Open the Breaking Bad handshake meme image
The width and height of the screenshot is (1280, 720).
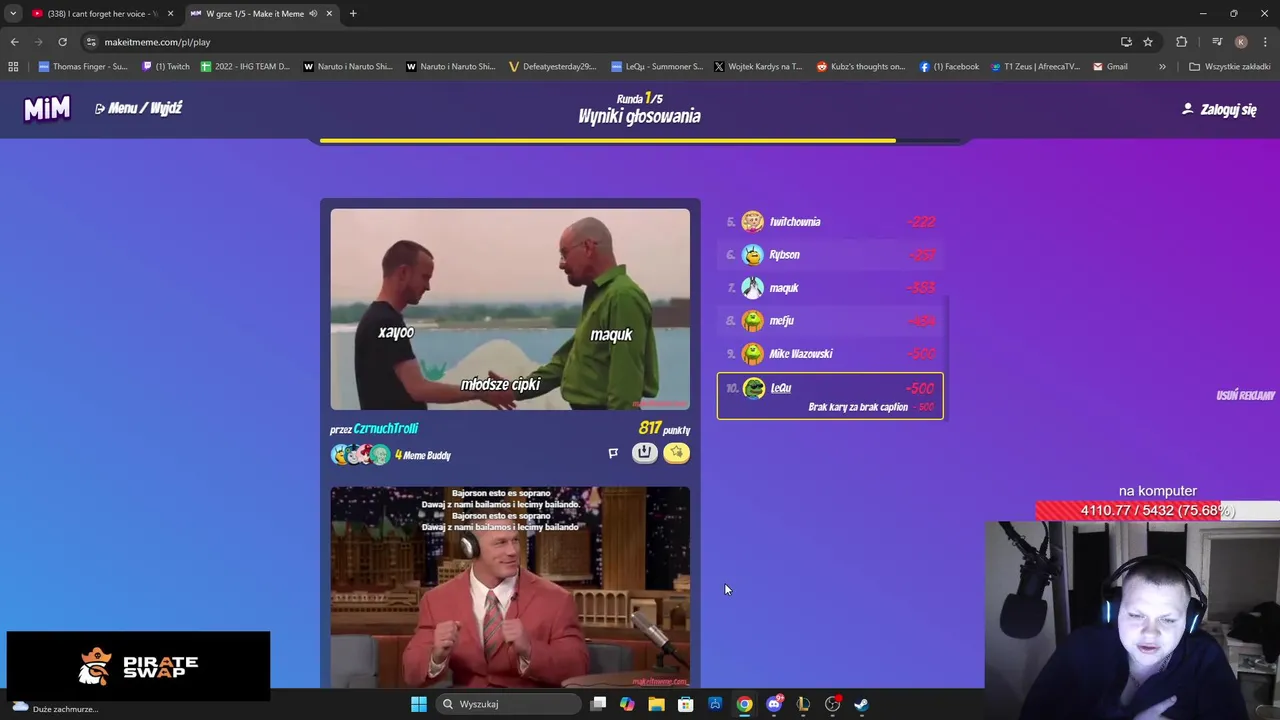(x=510, y=309)
